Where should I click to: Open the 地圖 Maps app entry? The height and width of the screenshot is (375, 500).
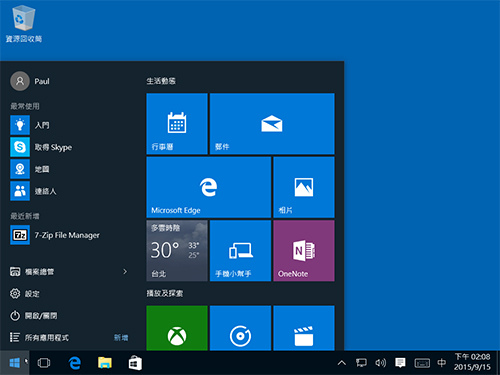tap(70, 169)
